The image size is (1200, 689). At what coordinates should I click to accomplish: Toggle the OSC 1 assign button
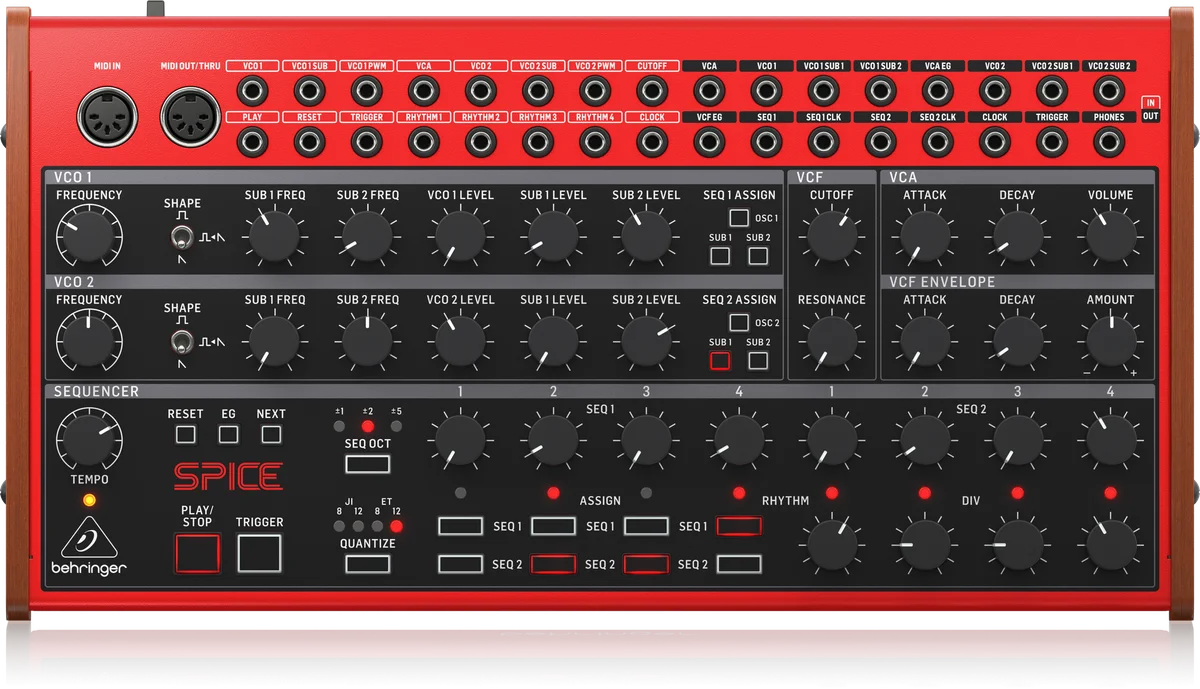[x=739, y=218]
